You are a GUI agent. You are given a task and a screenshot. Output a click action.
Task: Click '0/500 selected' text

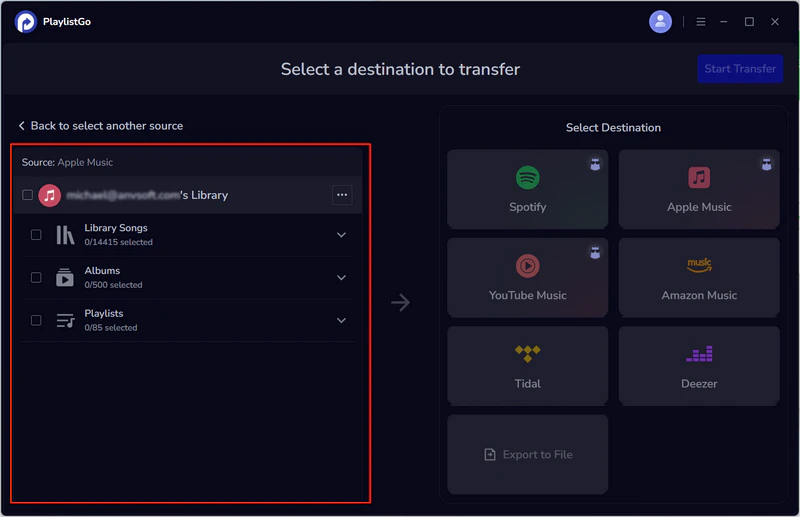113,285
